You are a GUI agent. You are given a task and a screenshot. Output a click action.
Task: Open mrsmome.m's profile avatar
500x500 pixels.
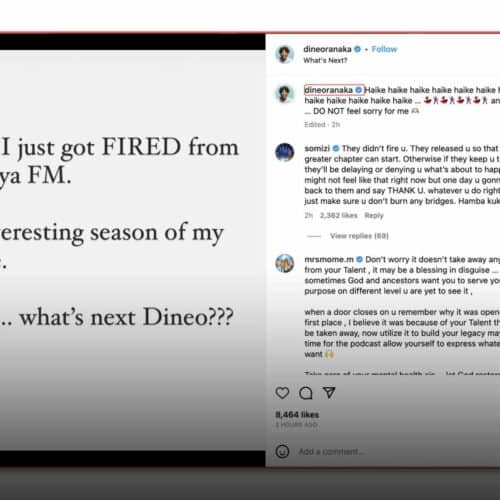[285, 263]
